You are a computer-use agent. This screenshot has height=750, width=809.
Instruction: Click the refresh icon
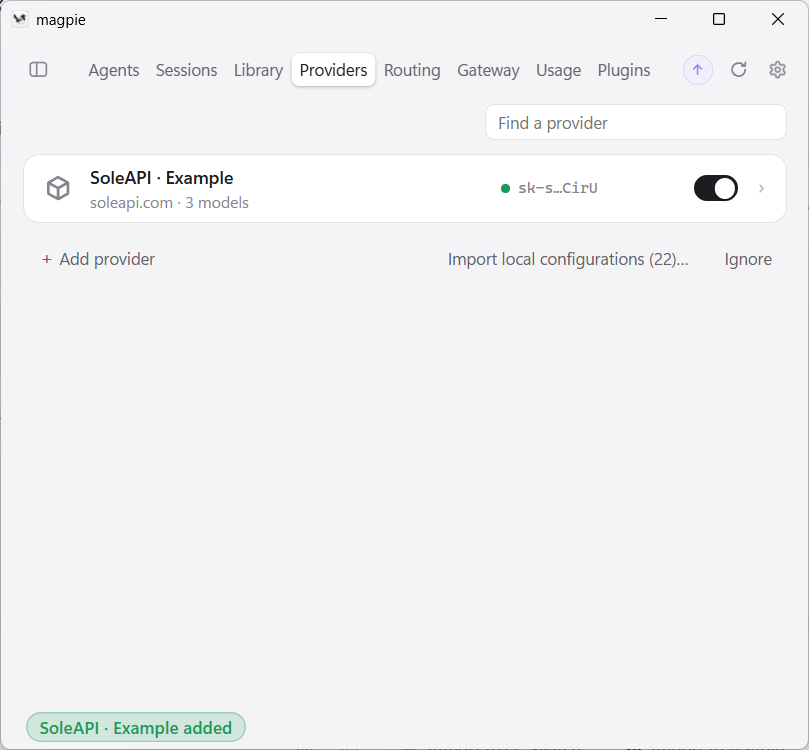[738, 70]
